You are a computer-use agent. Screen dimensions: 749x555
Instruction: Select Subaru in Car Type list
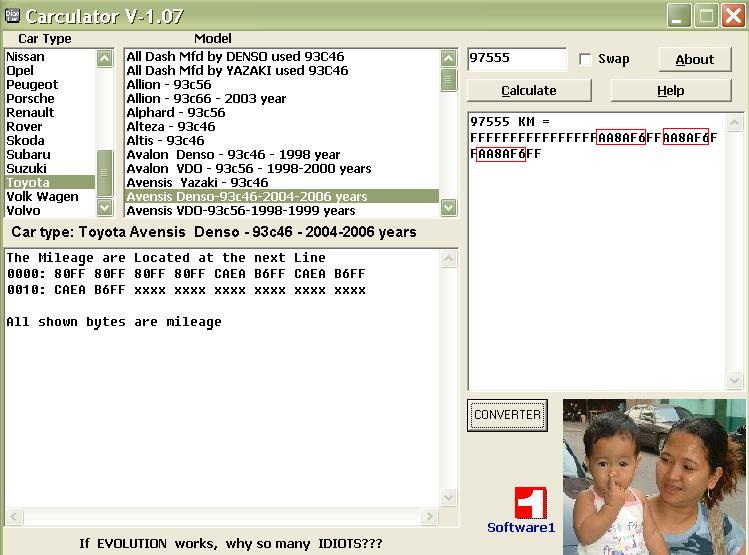point(50,155)
